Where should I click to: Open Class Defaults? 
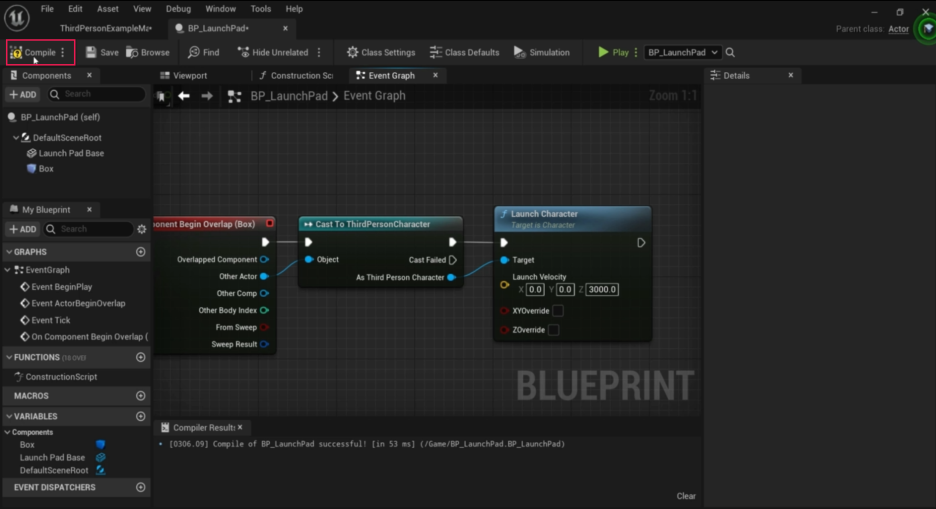[x=464, y=53]
